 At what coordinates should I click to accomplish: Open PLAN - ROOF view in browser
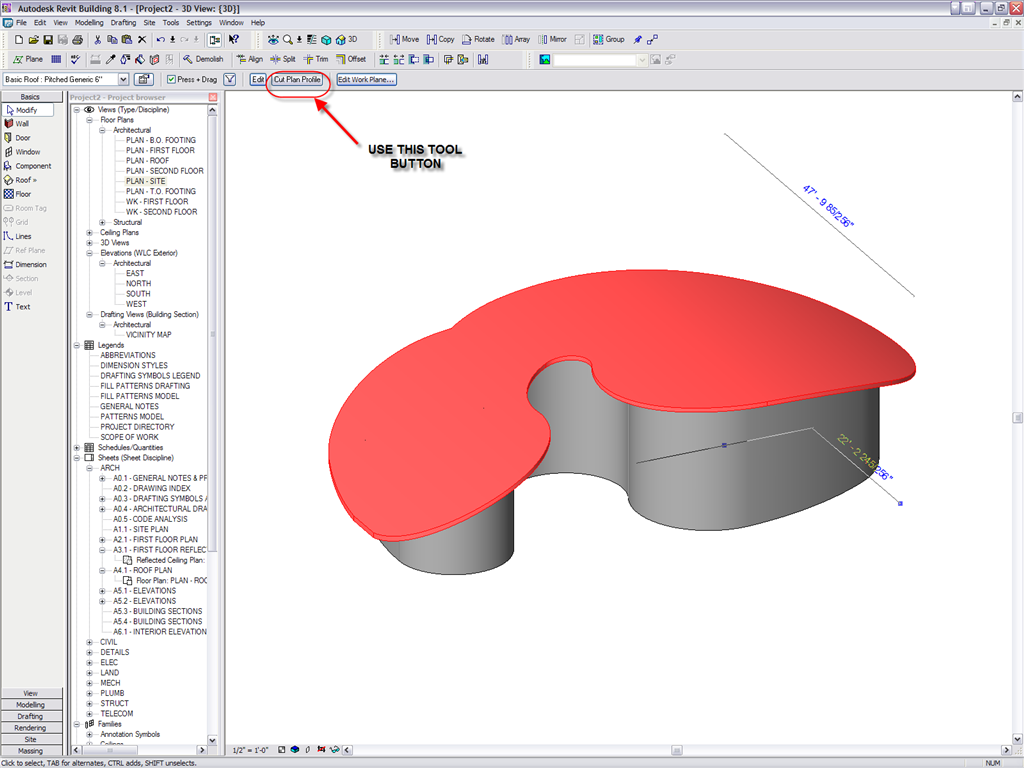pos(147,161)
